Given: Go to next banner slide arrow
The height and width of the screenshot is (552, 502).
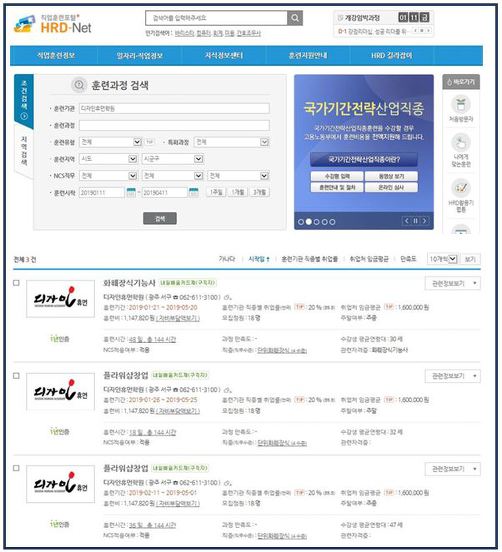Looking at the screenshot, I should tap(425, 221).
